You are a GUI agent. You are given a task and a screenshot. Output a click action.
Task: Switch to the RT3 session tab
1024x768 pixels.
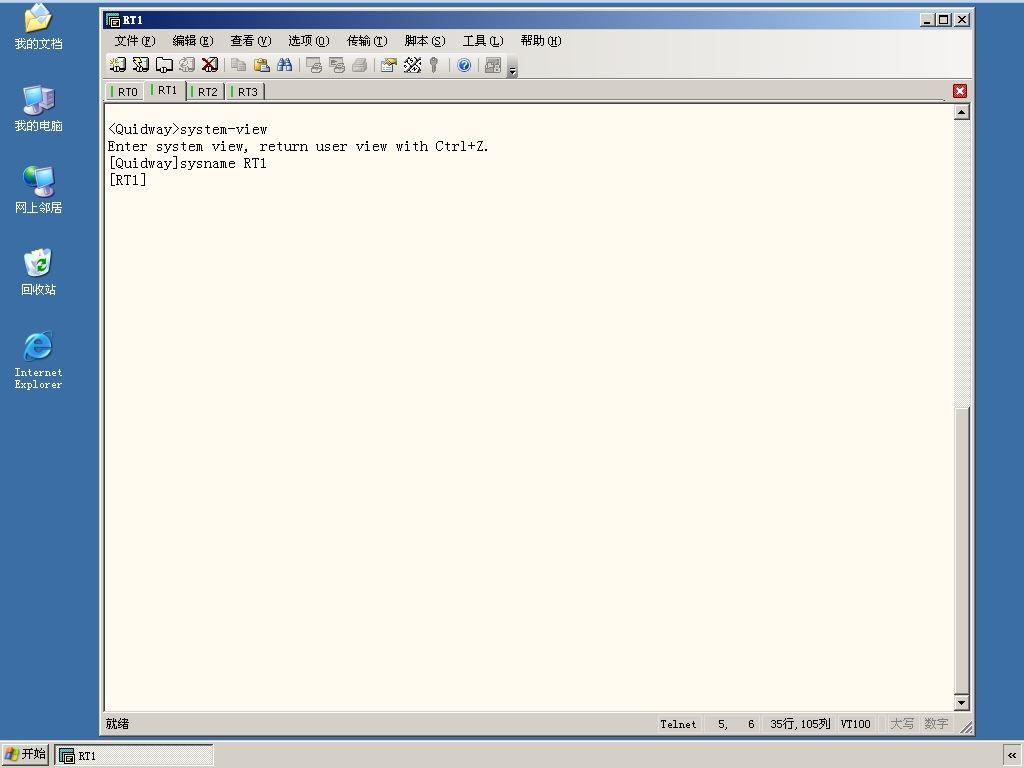(x=246, y=91)
